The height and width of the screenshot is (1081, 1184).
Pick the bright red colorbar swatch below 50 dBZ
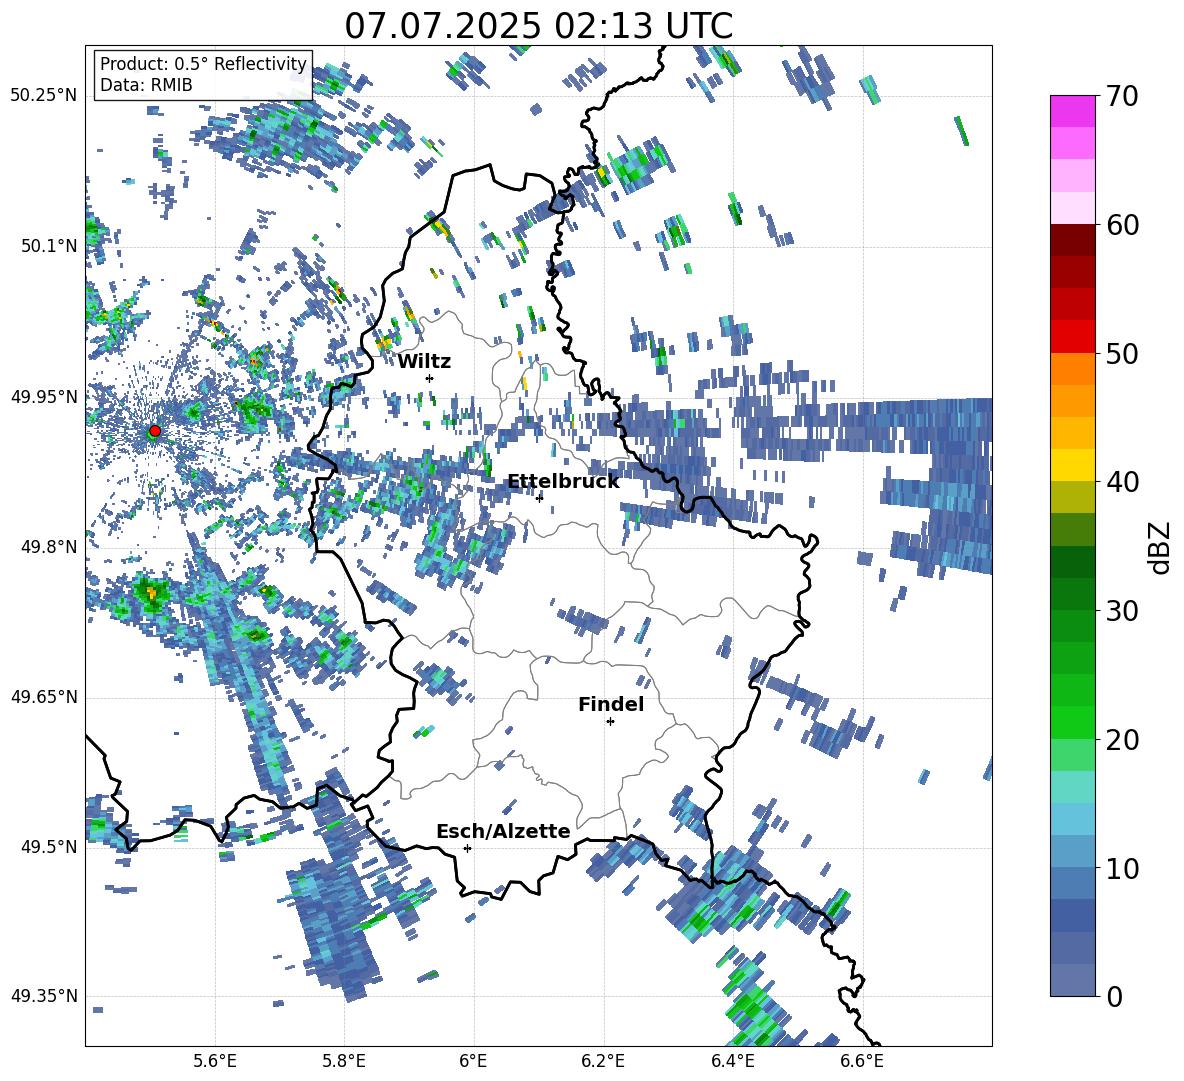tap(1072, 337)
